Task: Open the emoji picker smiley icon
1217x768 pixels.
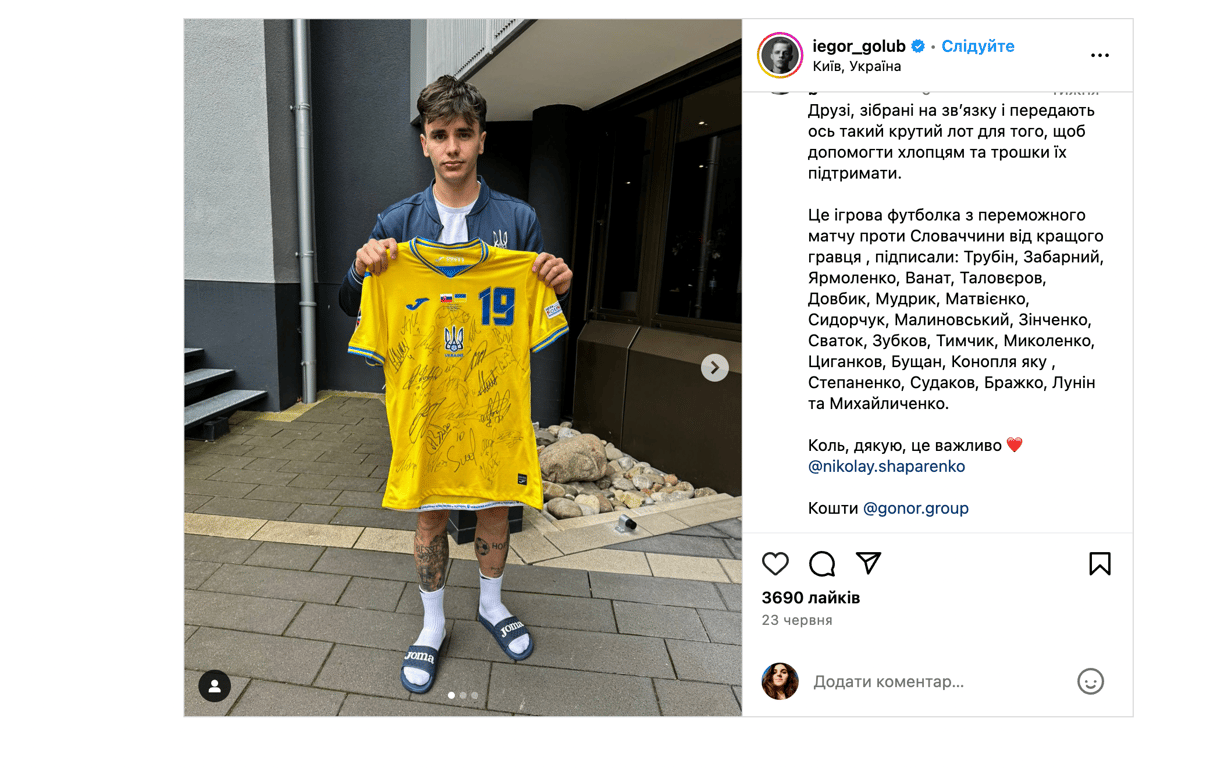Action: pos(1090,681)
